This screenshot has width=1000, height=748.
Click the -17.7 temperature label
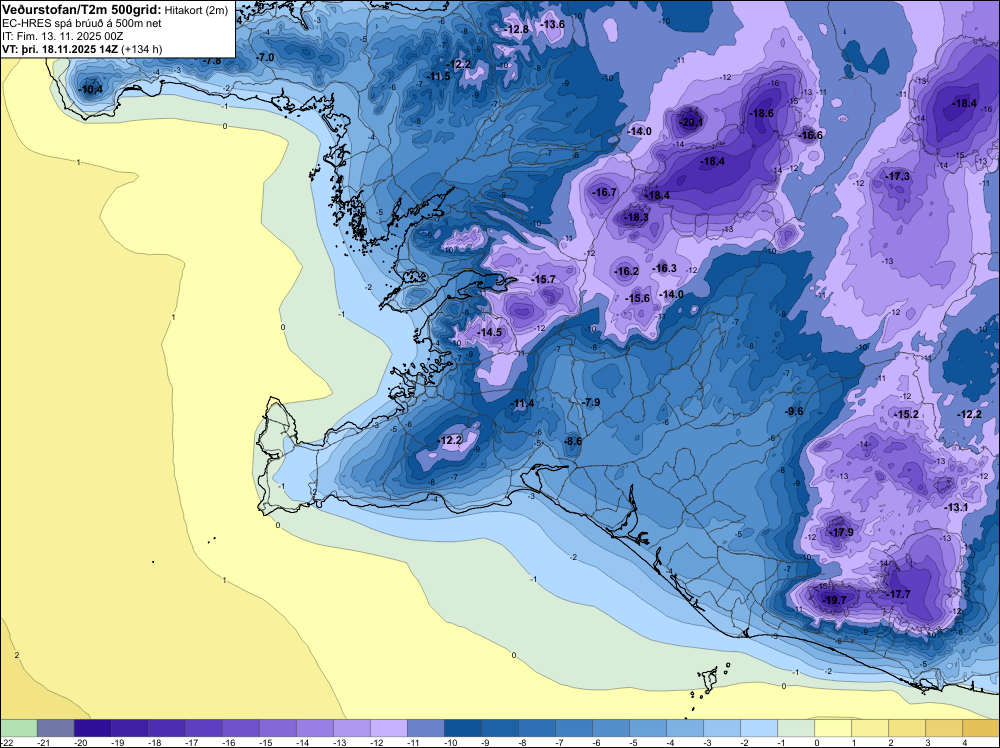point(898,594)
